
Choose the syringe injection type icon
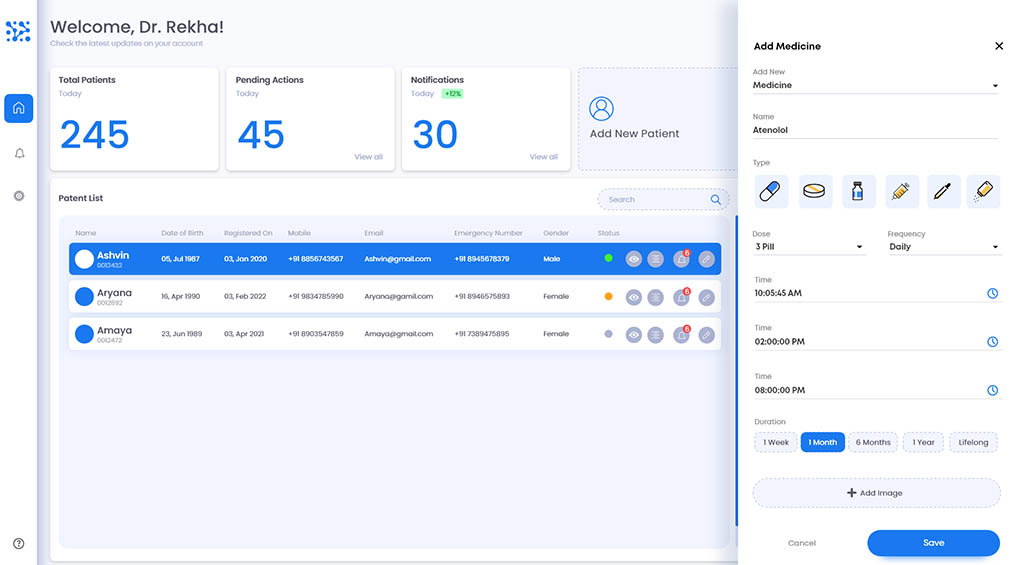tap(899, 191)
